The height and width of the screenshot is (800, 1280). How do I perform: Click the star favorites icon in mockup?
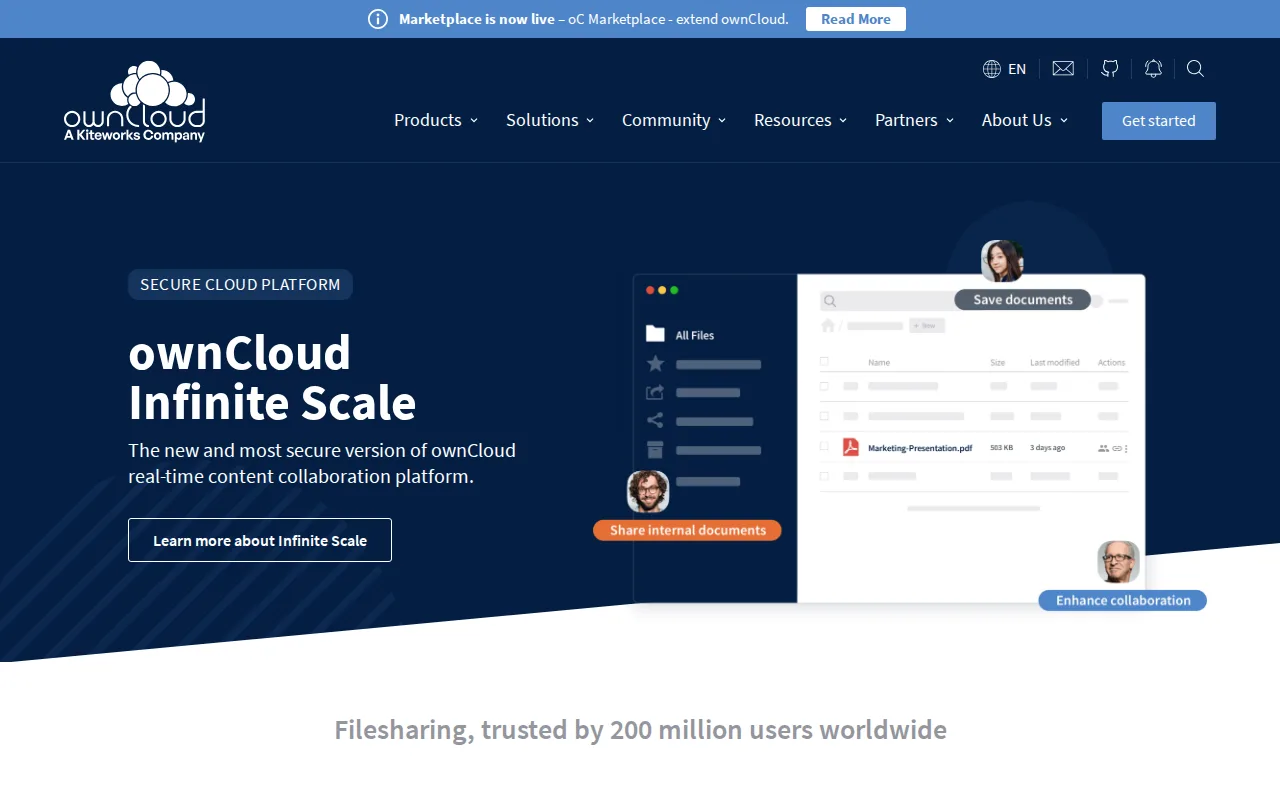655,363
